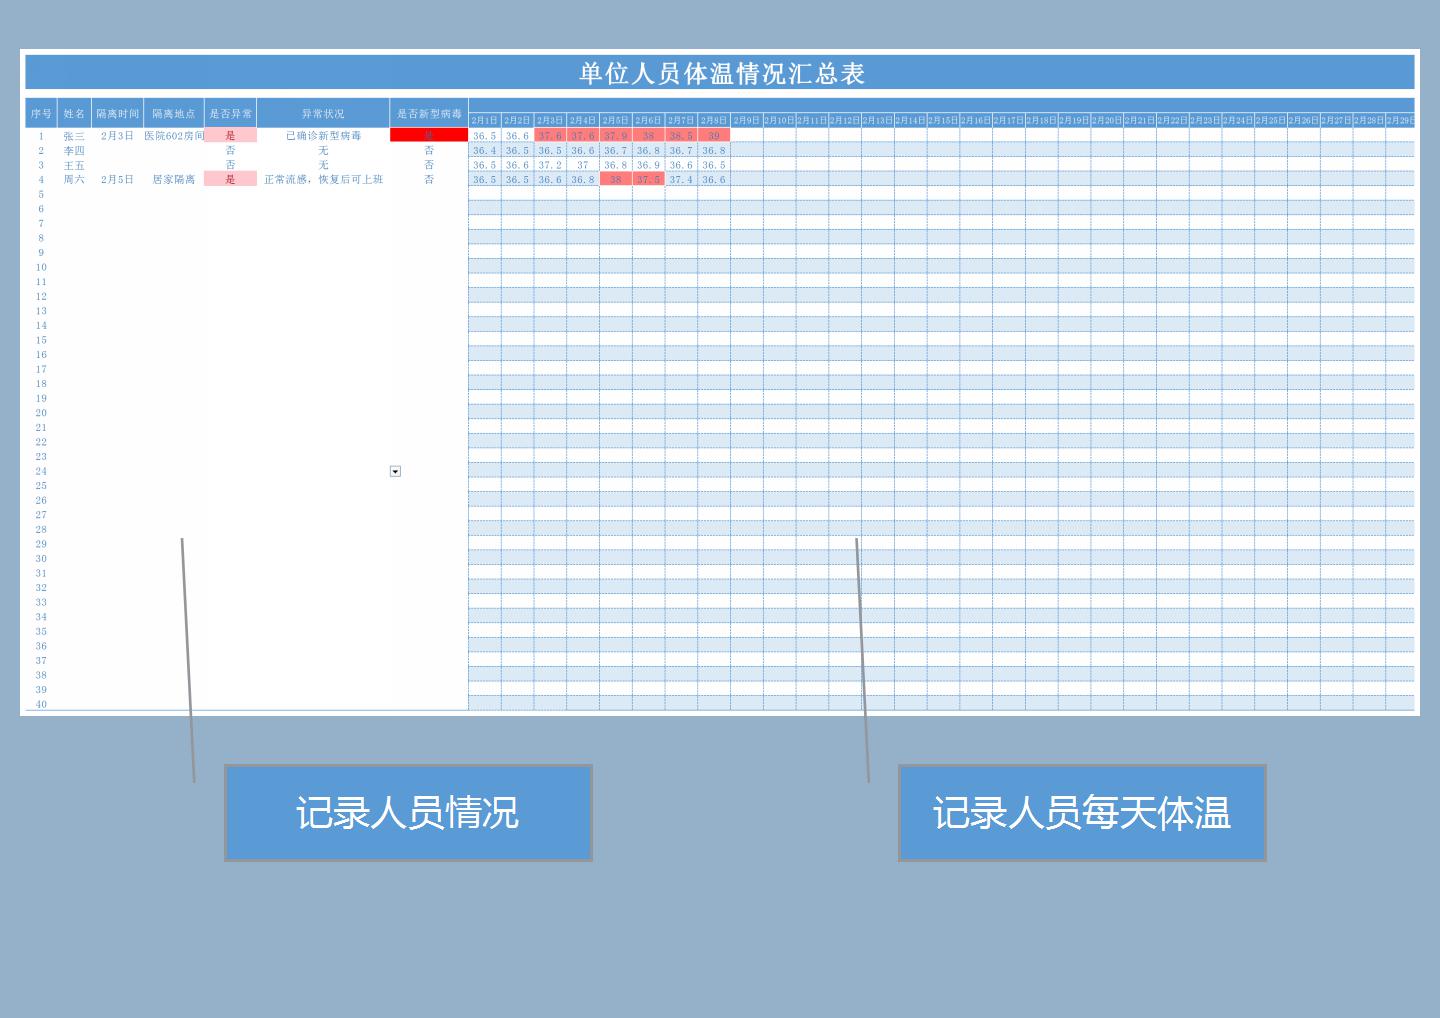The height and width of the screenshot is (1018, 1440).
Task: Open the dropdown arrow in row 24
Action: point(395,471)
